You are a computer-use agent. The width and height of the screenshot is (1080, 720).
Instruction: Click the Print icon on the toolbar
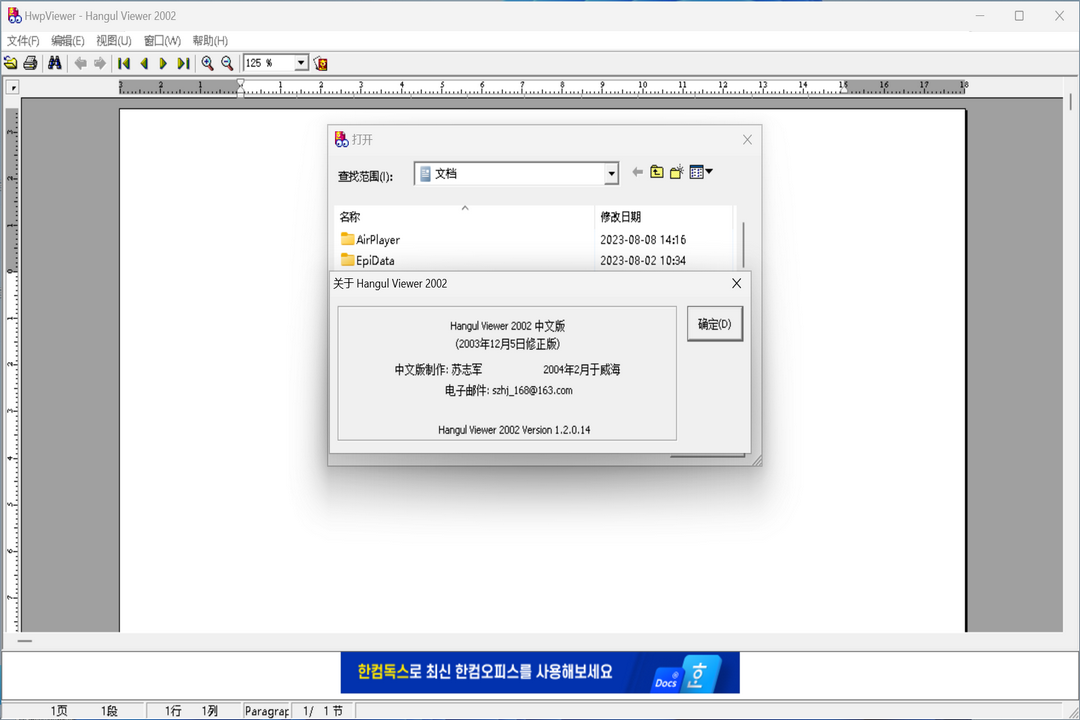point(30,62)
